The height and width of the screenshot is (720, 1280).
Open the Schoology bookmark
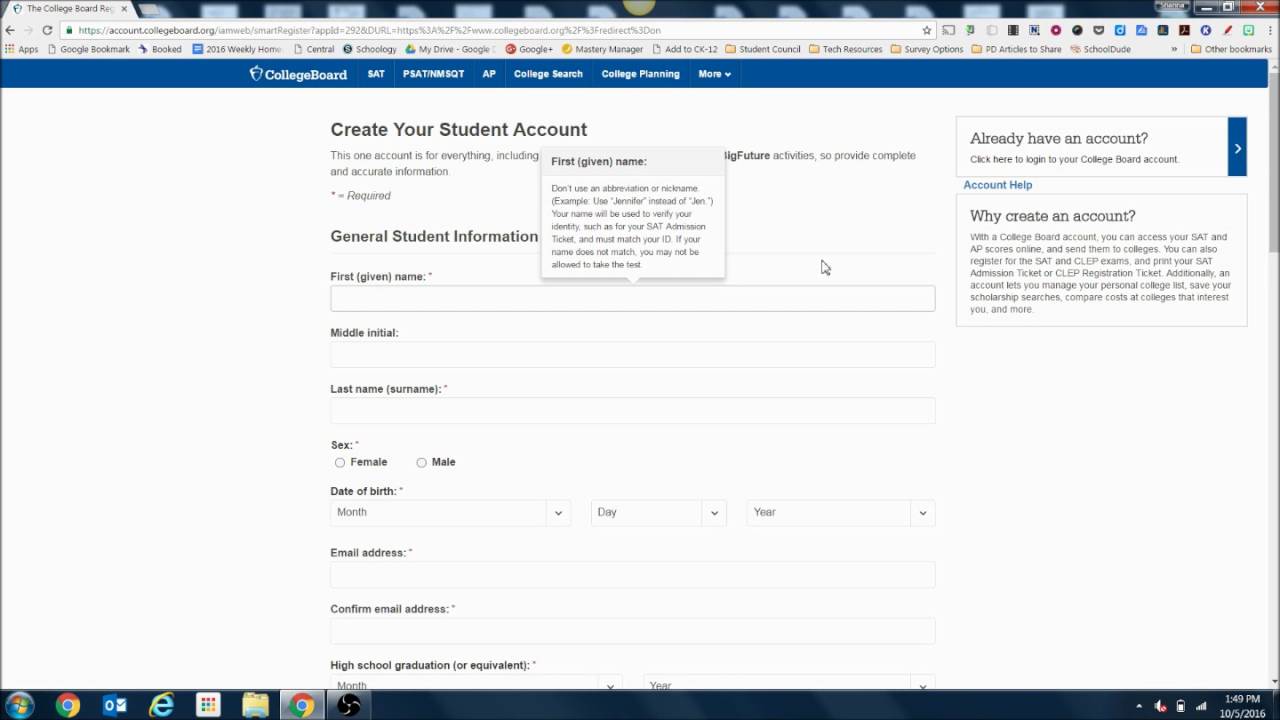point(369,49)
